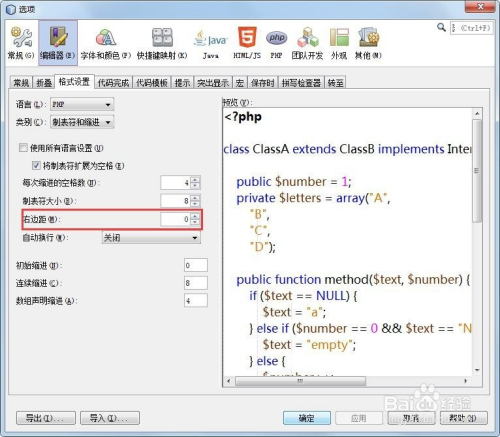Click the options filter search field

pyautogui.click(x=471, y=28)
